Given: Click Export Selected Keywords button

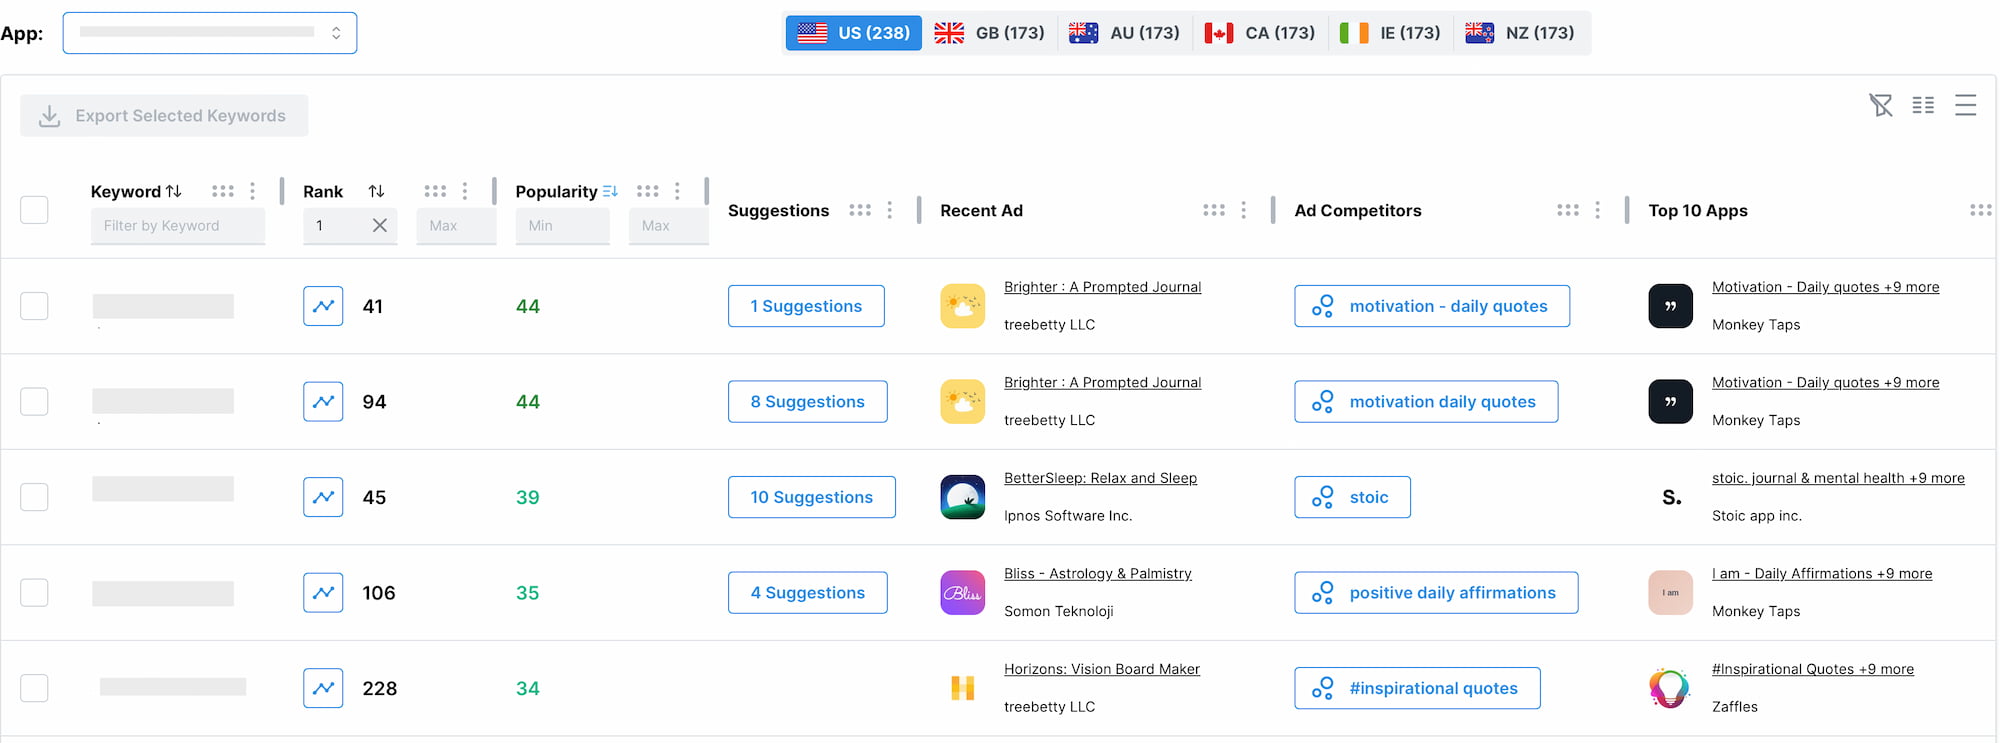Looking at the screenshot, I should click(x=164, y=116).
